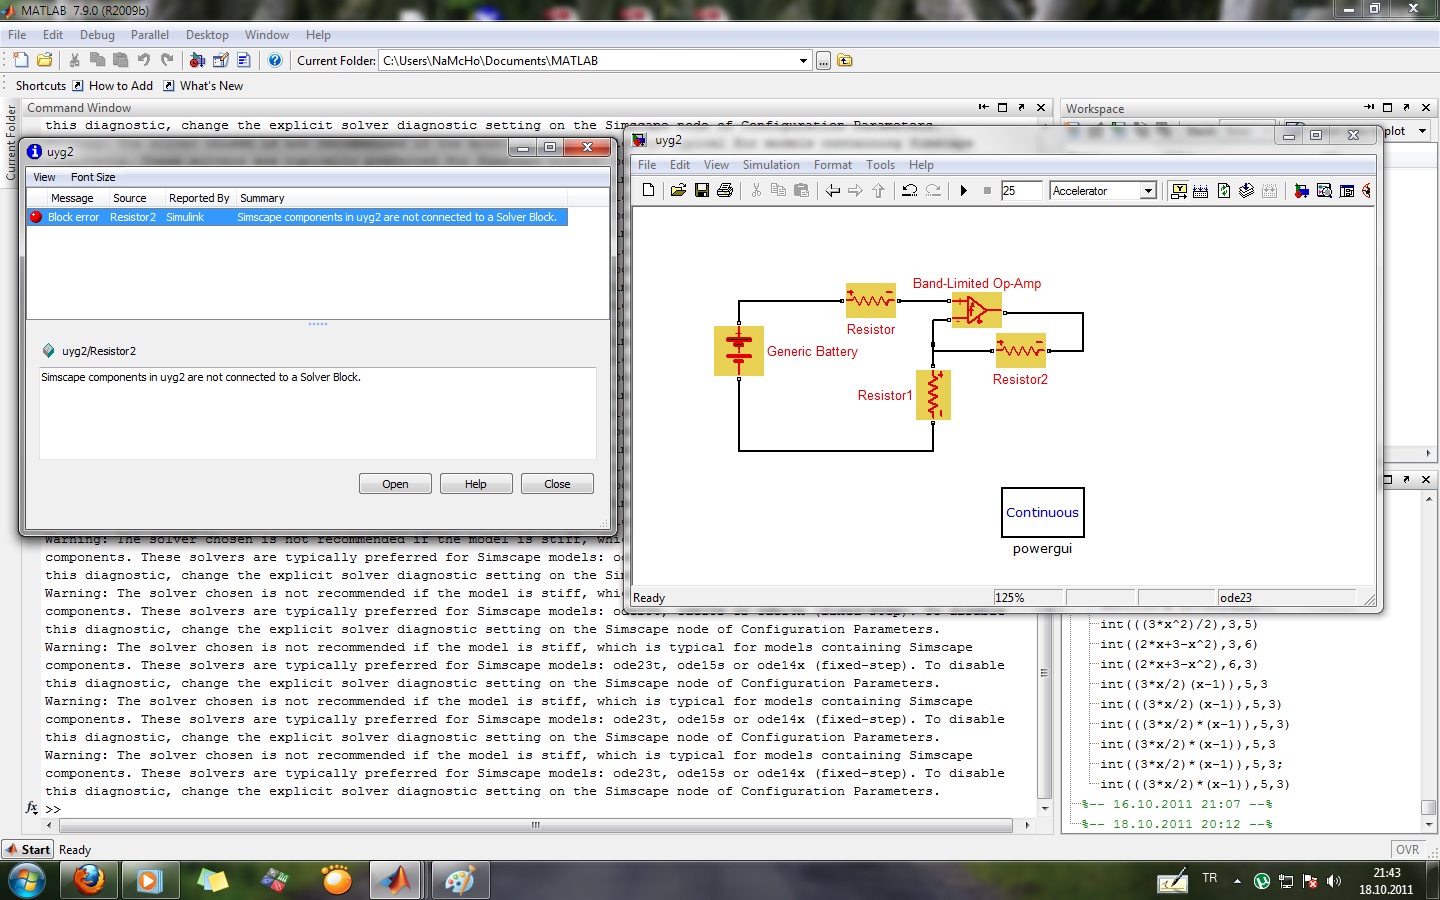Open Format menu in uyg2 window
The width and height of the screenshot is (1440, 900).
(833, 165)
